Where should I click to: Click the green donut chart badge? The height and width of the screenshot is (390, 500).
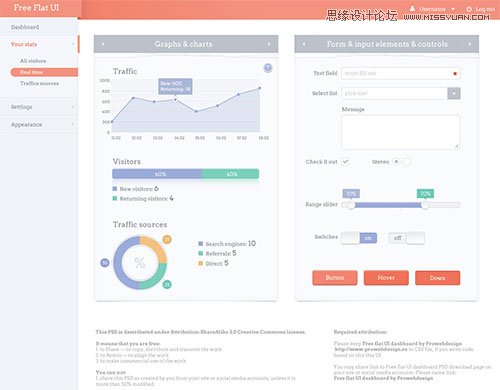click(167, 284)
